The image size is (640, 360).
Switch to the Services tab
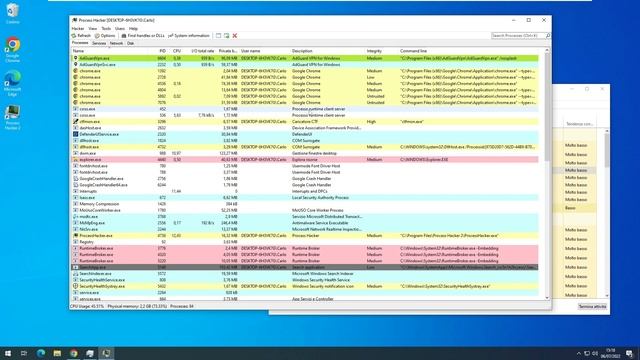point(99,43)
